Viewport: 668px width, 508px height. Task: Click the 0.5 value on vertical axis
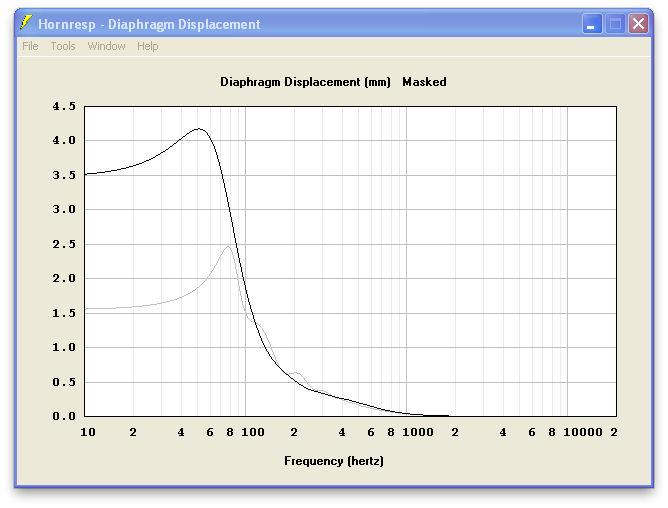64,382
